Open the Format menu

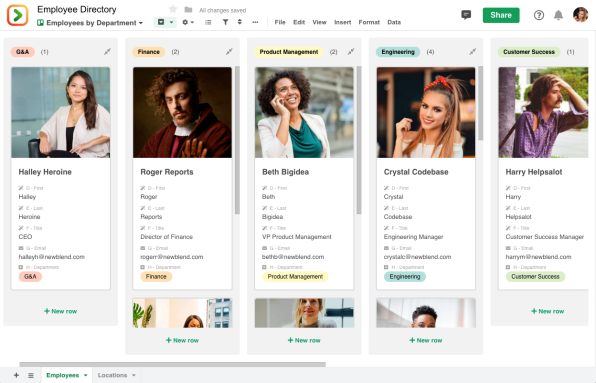pos(369,22)
